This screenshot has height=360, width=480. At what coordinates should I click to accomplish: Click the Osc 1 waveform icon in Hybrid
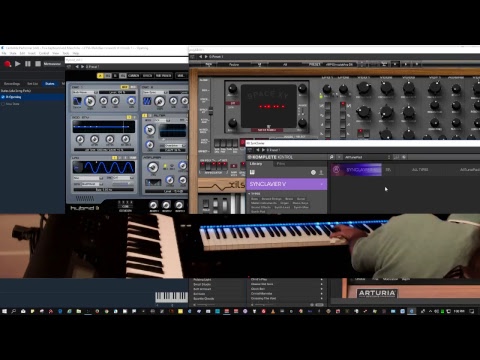pos(77,101)
